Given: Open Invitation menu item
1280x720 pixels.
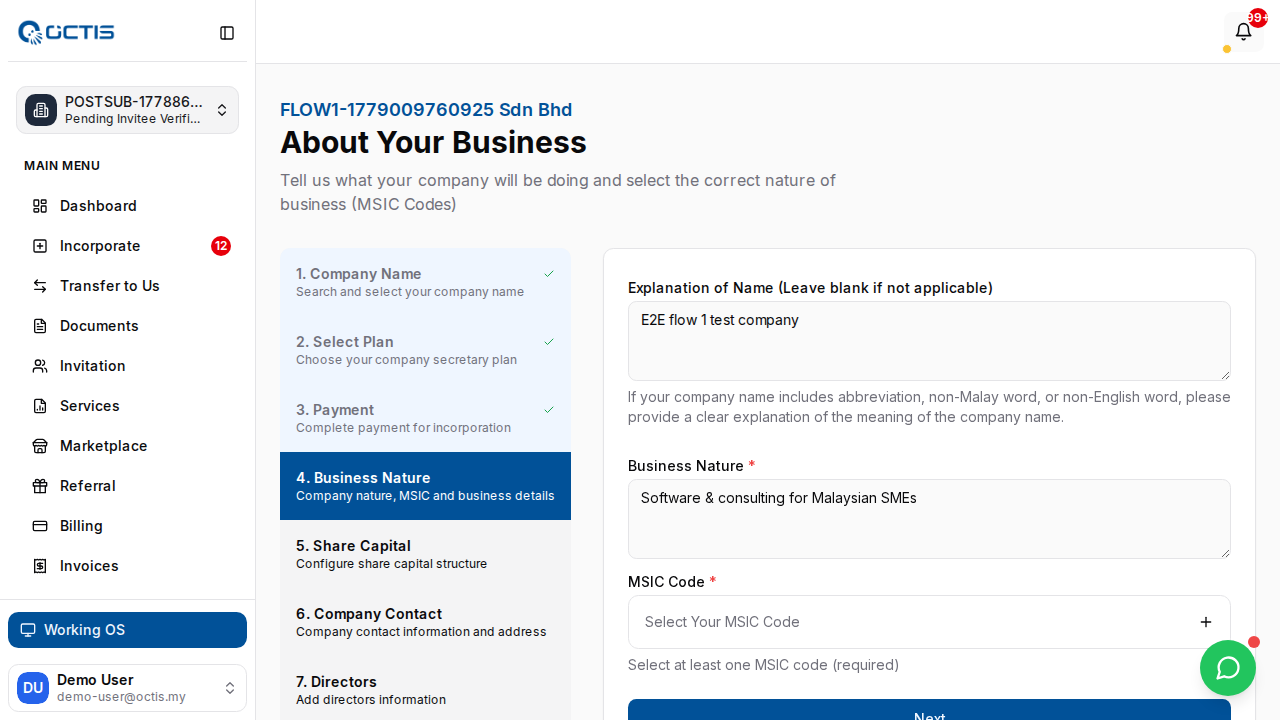Looking at the screenshot, I should pyautogui.click(x=127, y=366).
